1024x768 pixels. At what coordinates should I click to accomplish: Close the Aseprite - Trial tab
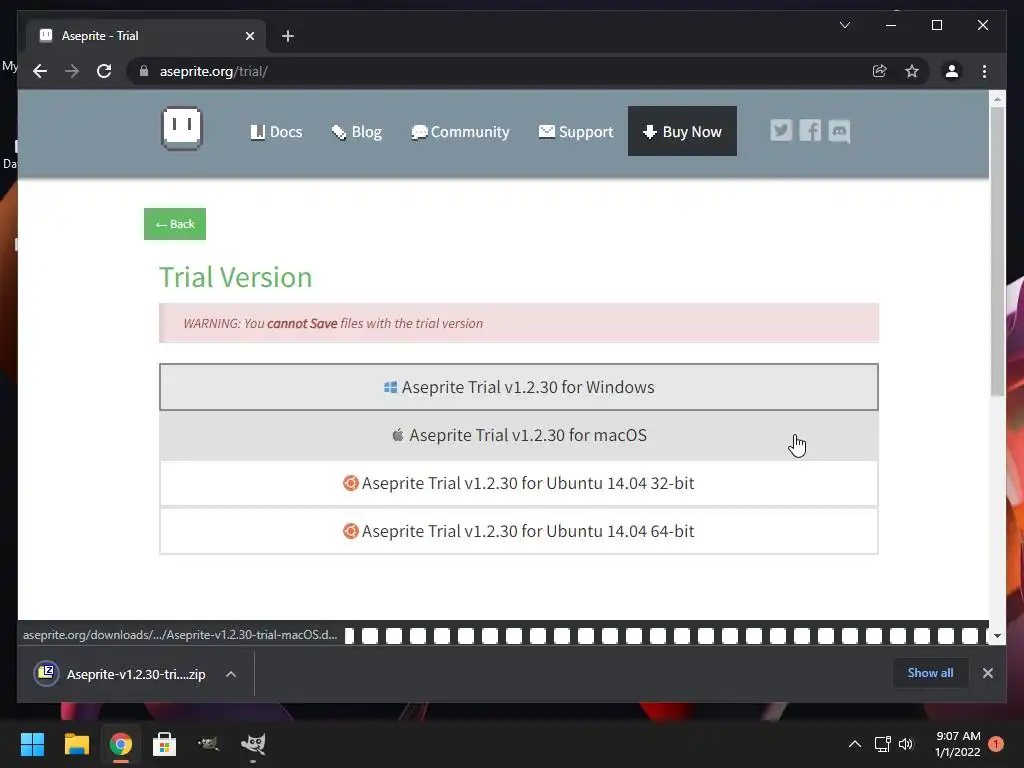tap(249, 36)
